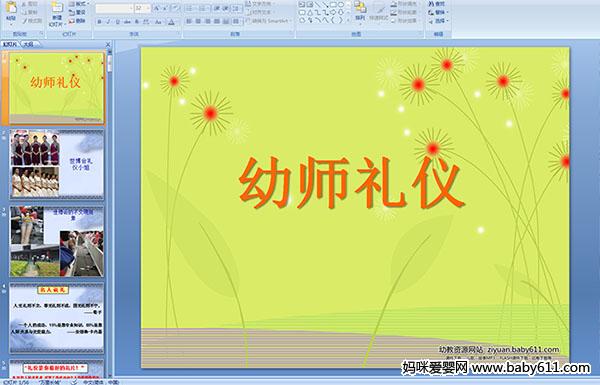Expand the Select dropdown in editing group
Viewport: 600px width, 385px height.
click(439, 21)
